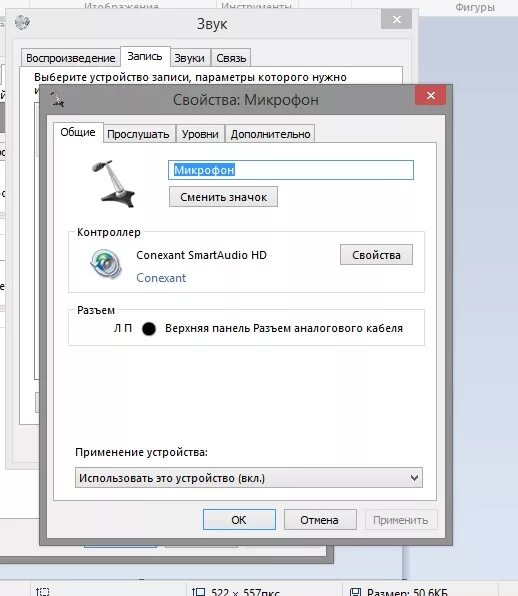Click the microphone title bar icon
Viewport: 518px width, 596px height.
point(57,100)
